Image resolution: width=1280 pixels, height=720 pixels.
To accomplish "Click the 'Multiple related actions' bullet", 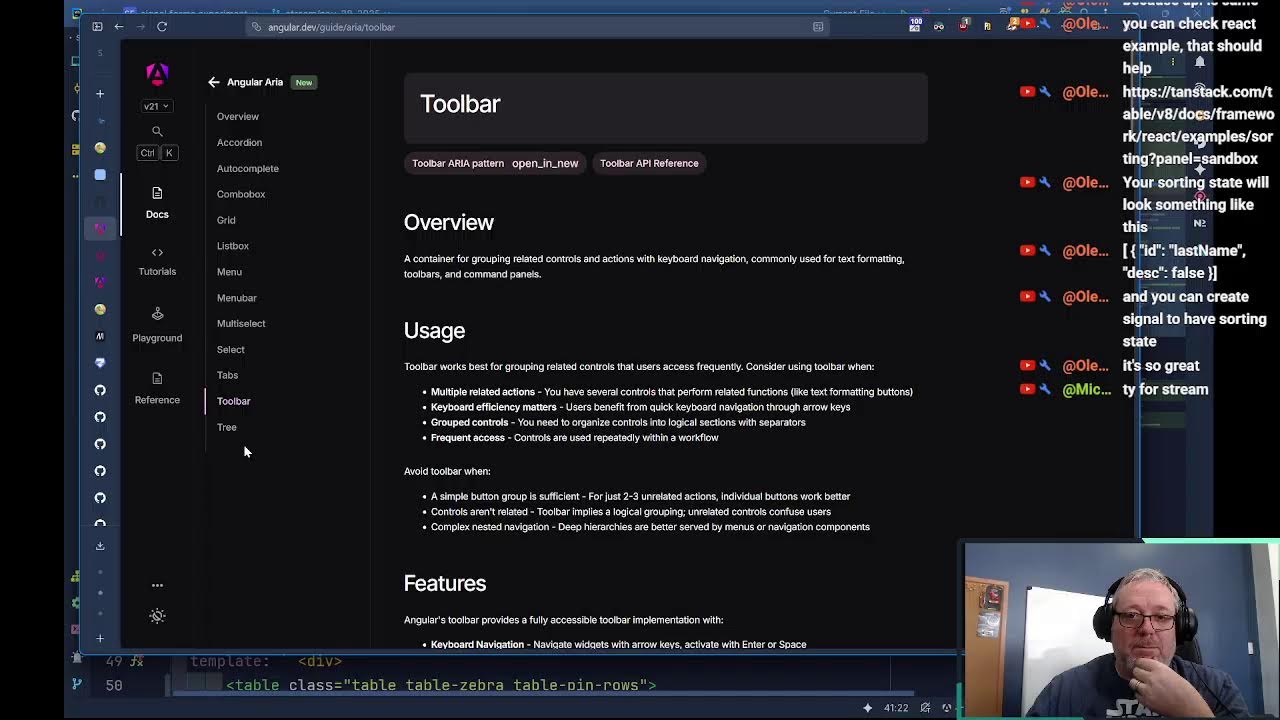I will (x=672, y=392).
